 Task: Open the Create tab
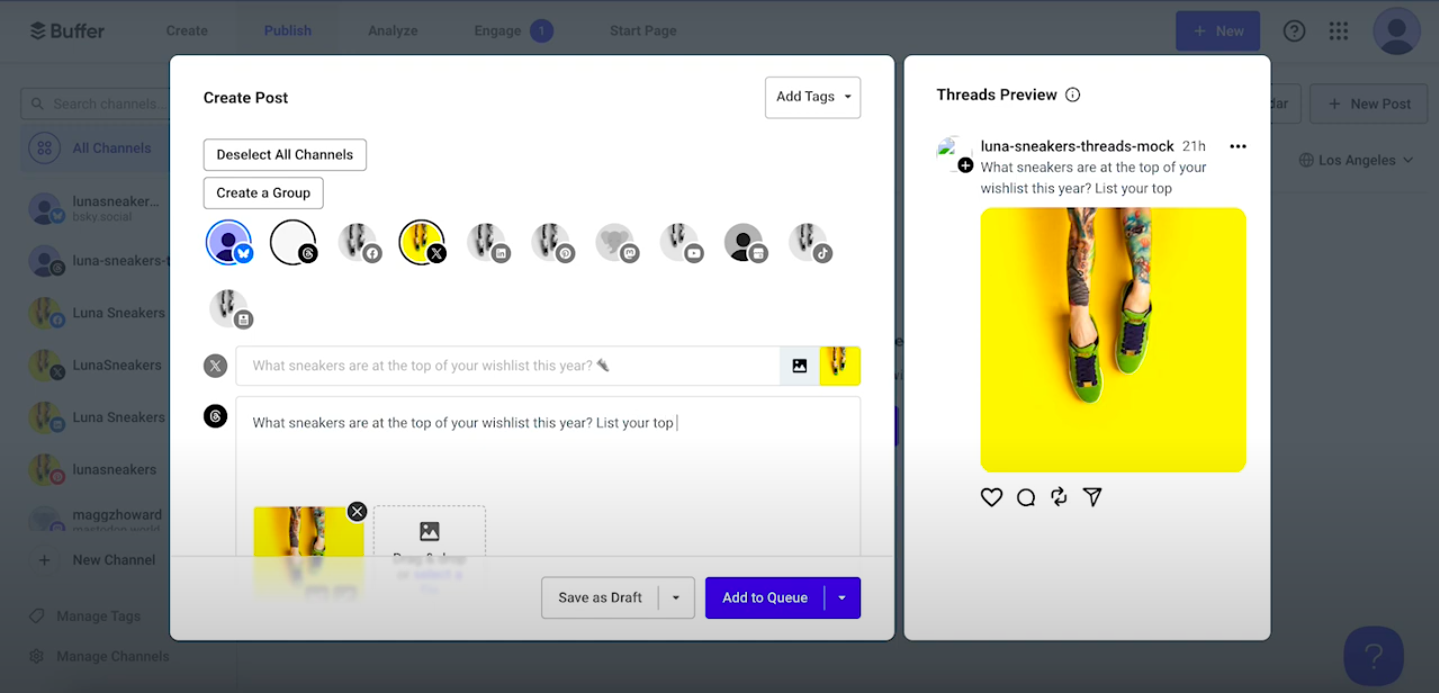(187, 31)
